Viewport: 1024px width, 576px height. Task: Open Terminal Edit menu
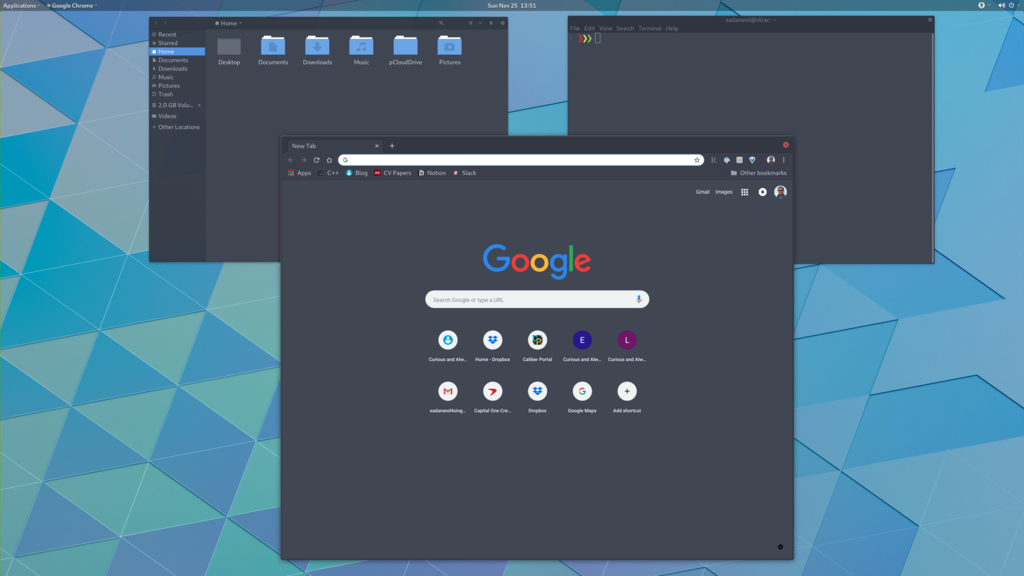click(x=590, y=29)
